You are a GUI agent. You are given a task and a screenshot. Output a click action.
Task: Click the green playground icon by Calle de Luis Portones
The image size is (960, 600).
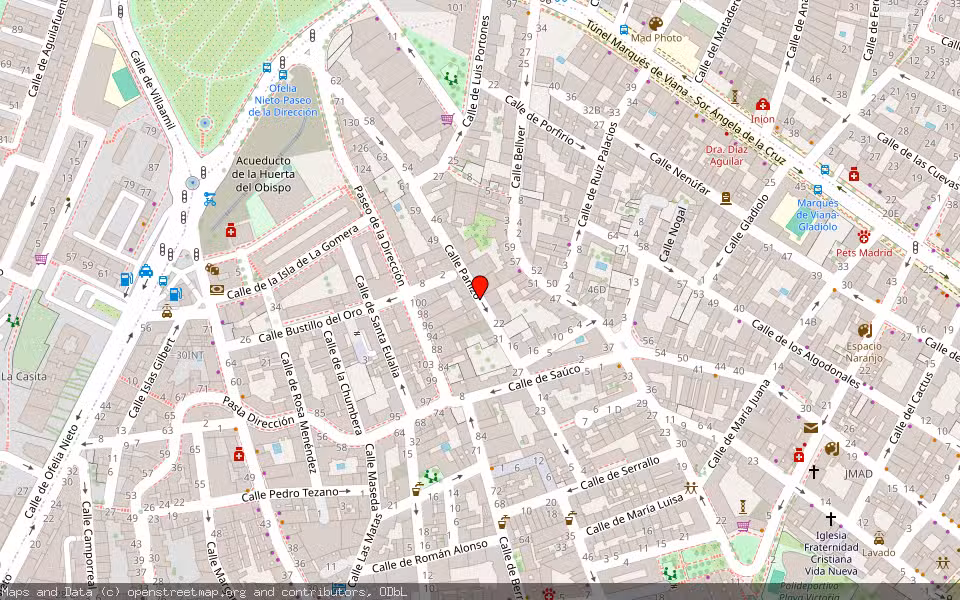[451, 77]
